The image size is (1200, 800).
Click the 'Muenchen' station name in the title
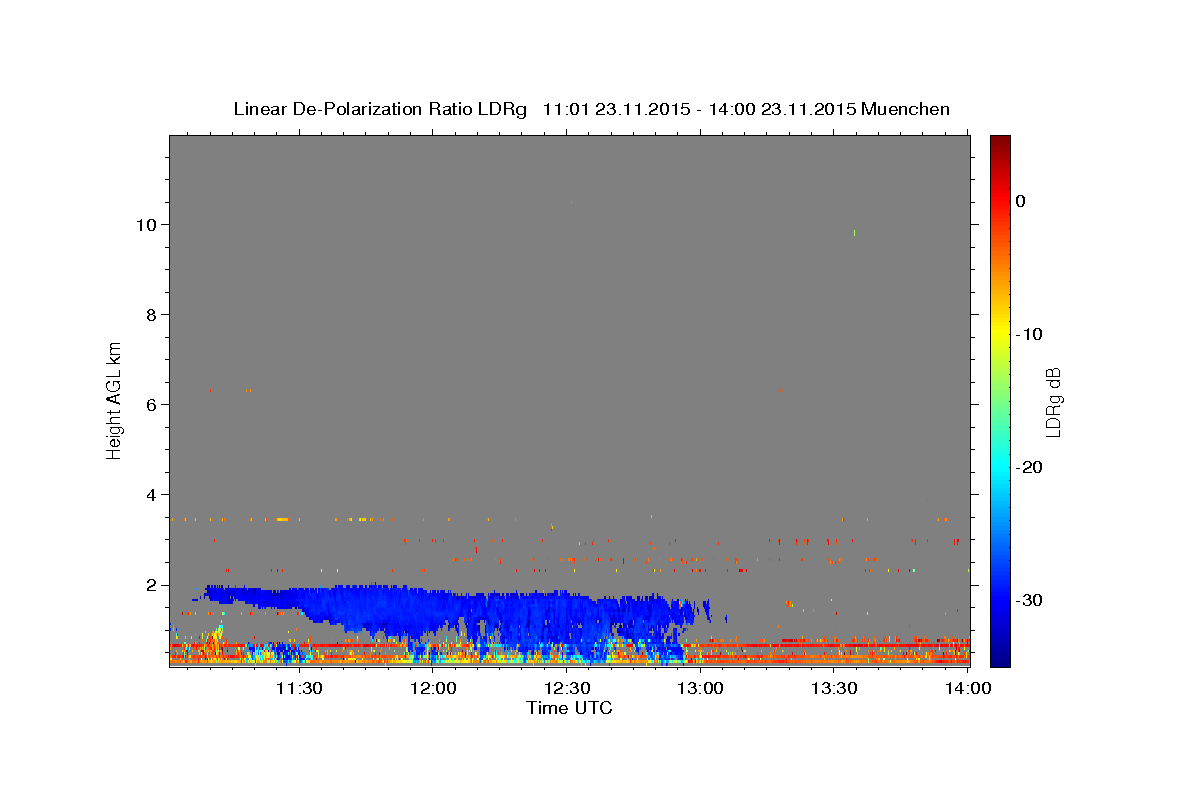(x=906, y=109)
